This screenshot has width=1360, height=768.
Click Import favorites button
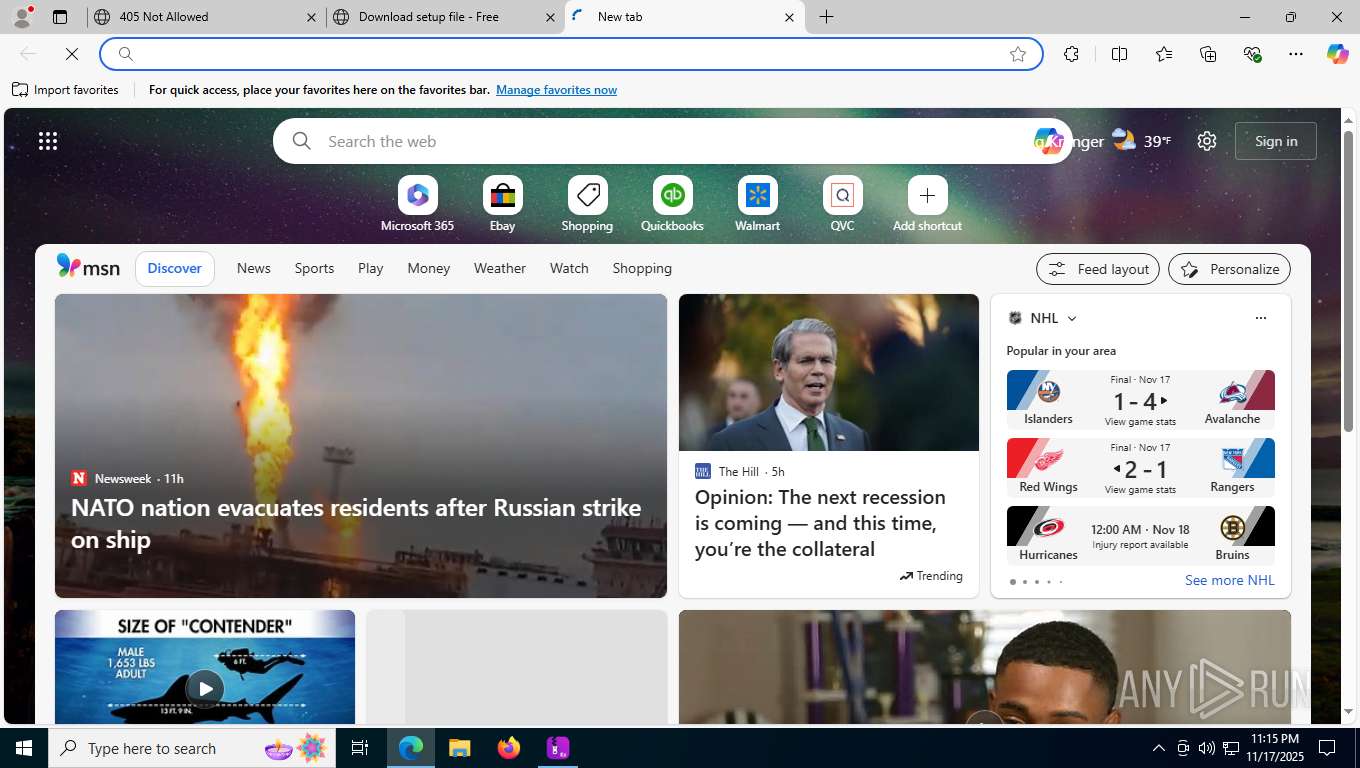point(66,90)
